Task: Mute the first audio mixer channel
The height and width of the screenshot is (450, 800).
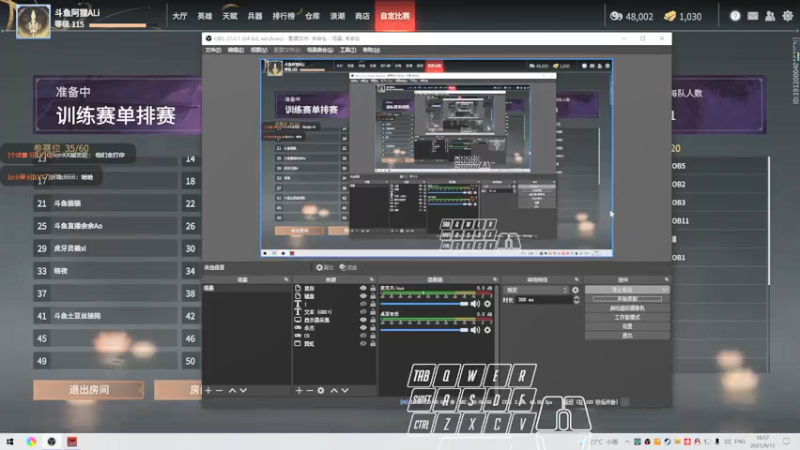Action: pyautogui.click(x=476, y=304)
